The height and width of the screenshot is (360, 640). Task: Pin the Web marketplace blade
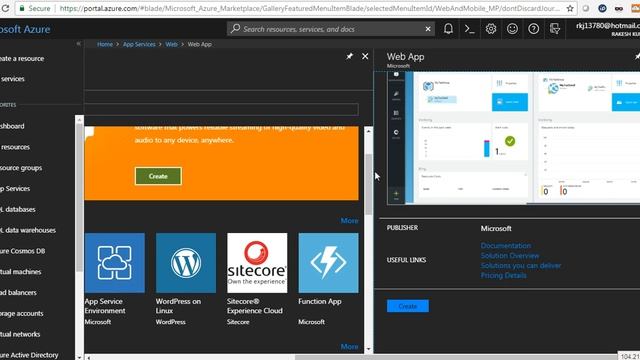click(x=349, y=56)
